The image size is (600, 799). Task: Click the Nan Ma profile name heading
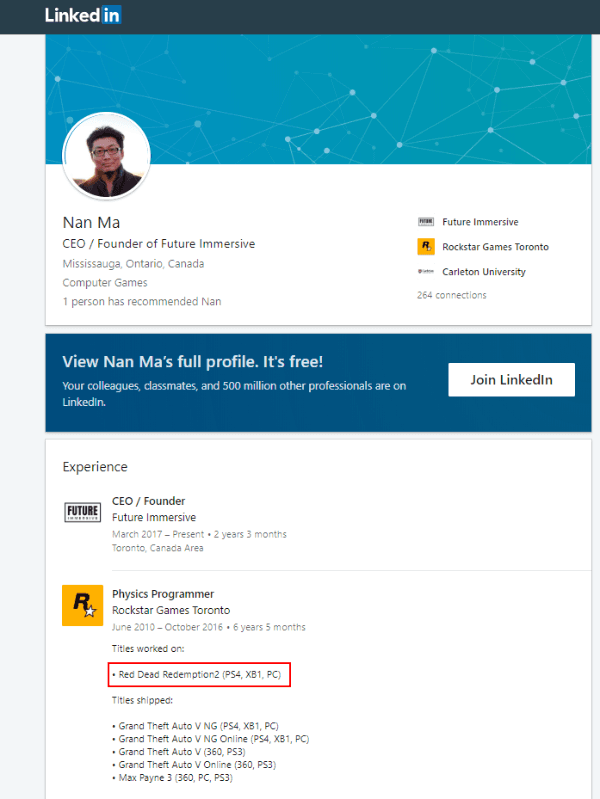tap(91, 222)
